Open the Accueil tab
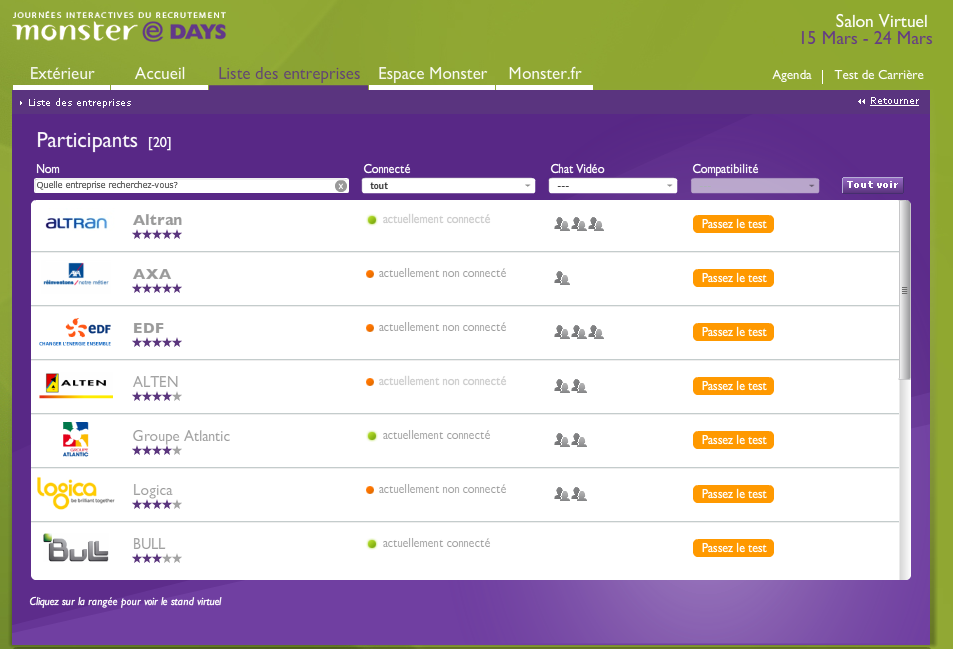953x649 pixels. click(160, 74)
